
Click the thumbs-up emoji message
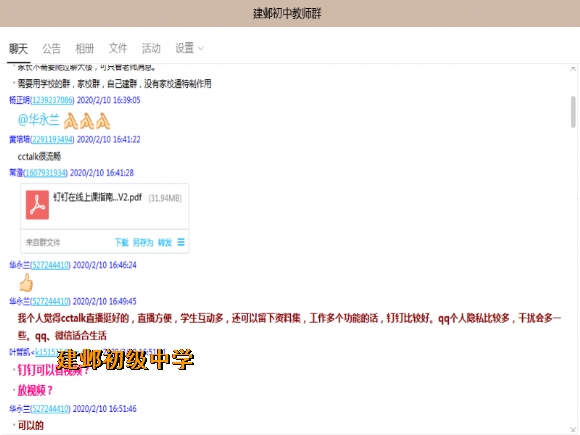pyautogui.click(x=26, y=283)
